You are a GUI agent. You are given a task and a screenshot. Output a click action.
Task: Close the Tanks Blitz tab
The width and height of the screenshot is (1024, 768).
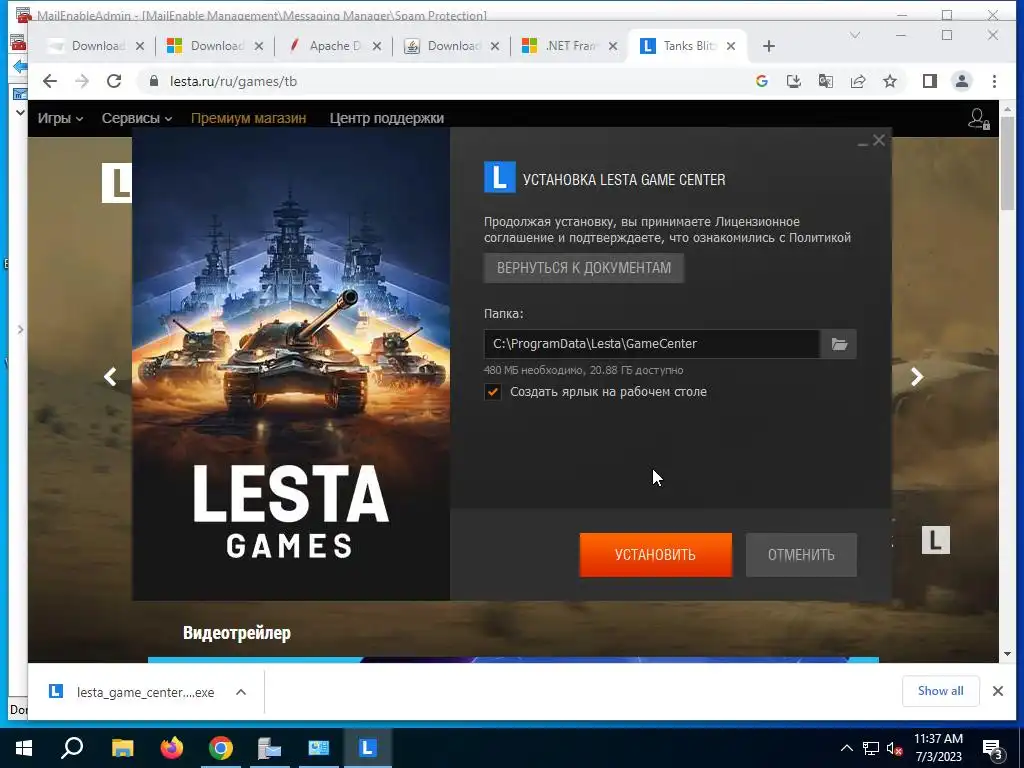(731, 46)
